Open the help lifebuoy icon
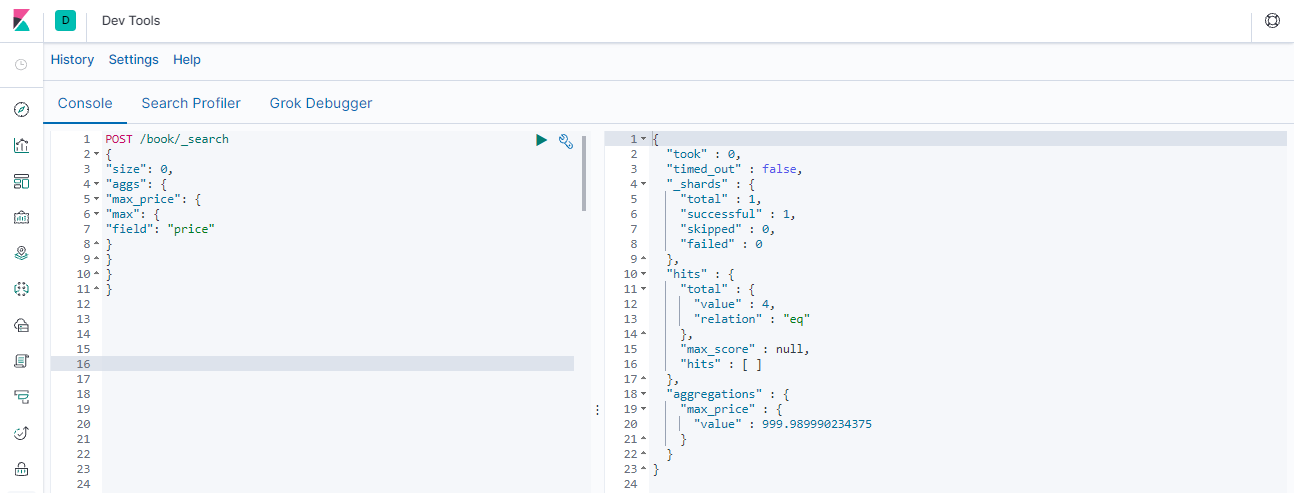This screenshot has width=1294, height=493. click(1272, 20)
